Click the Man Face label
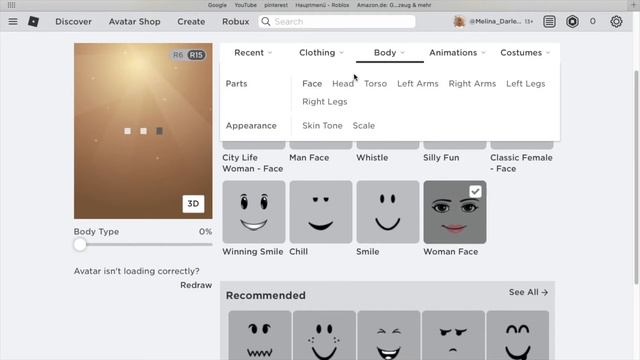 tap(309, 158)
